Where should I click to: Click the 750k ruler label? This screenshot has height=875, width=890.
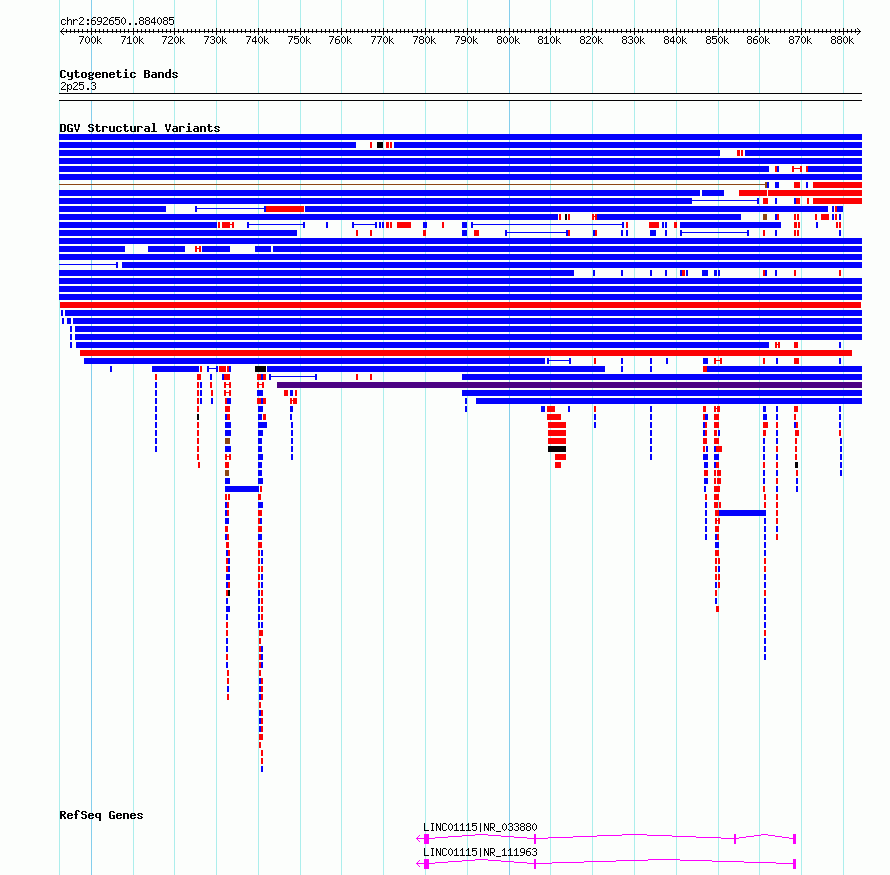pos(299,41)
